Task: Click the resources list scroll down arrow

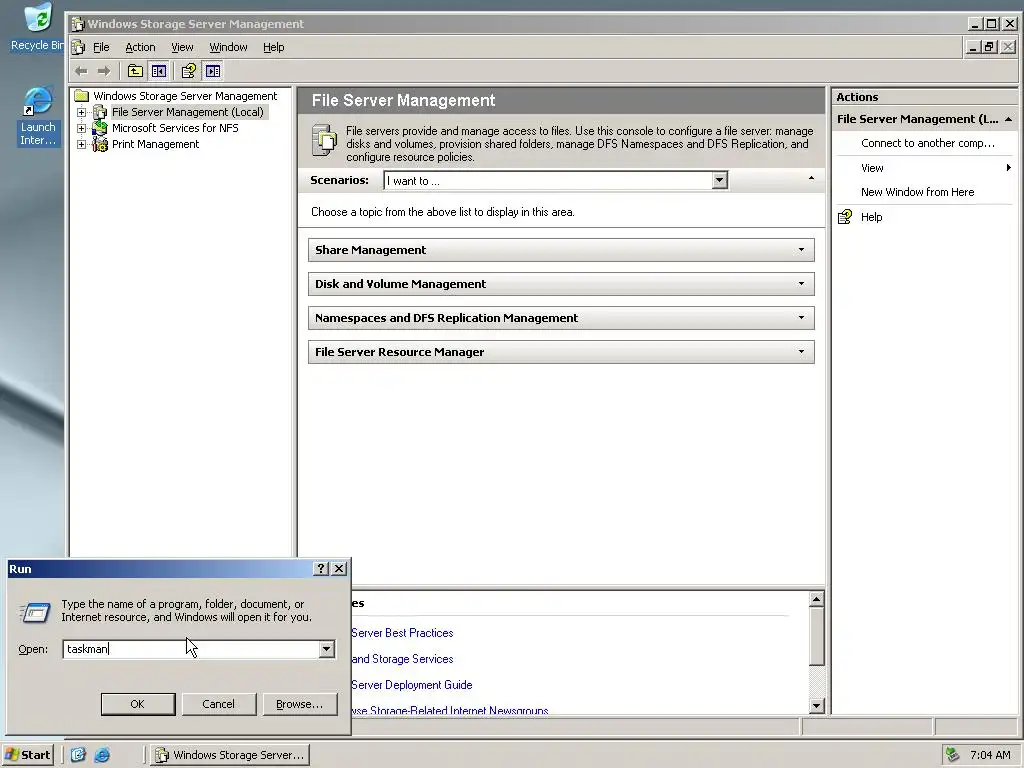Action: tap(816, 705)
